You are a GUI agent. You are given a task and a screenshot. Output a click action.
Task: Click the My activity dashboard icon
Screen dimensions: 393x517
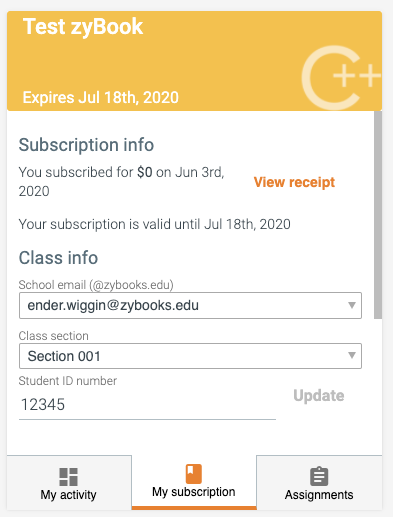coord(68,477)
